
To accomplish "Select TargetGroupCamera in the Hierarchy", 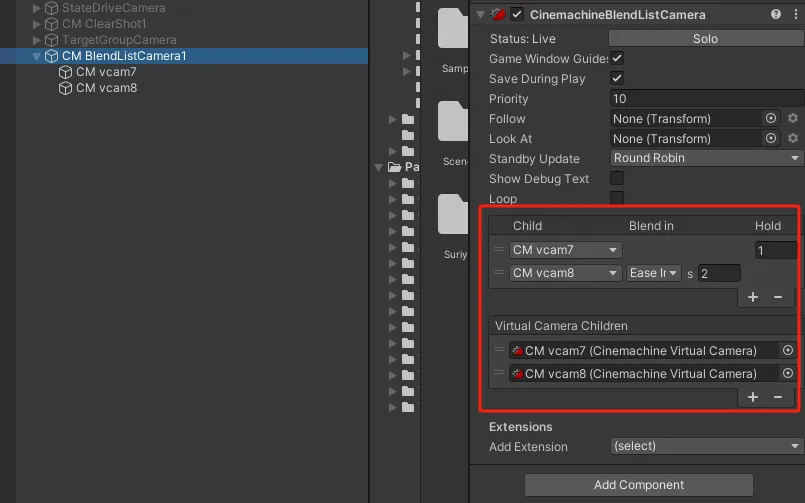I will [x=119, y=40].
